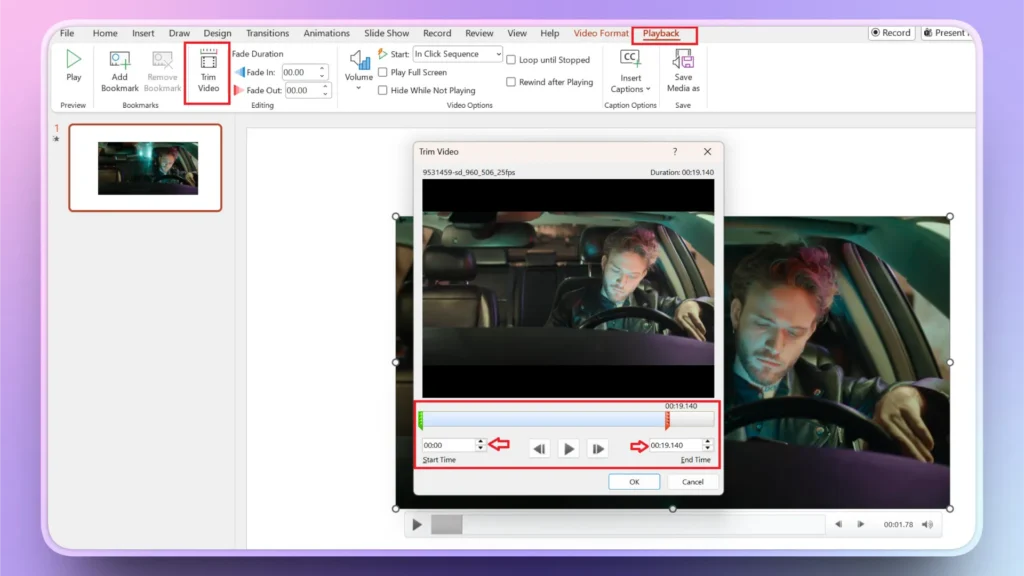Viewport: 1024px width, 576px height.
Task: Select slide 1 thumbnail
Action: (145, 168)
